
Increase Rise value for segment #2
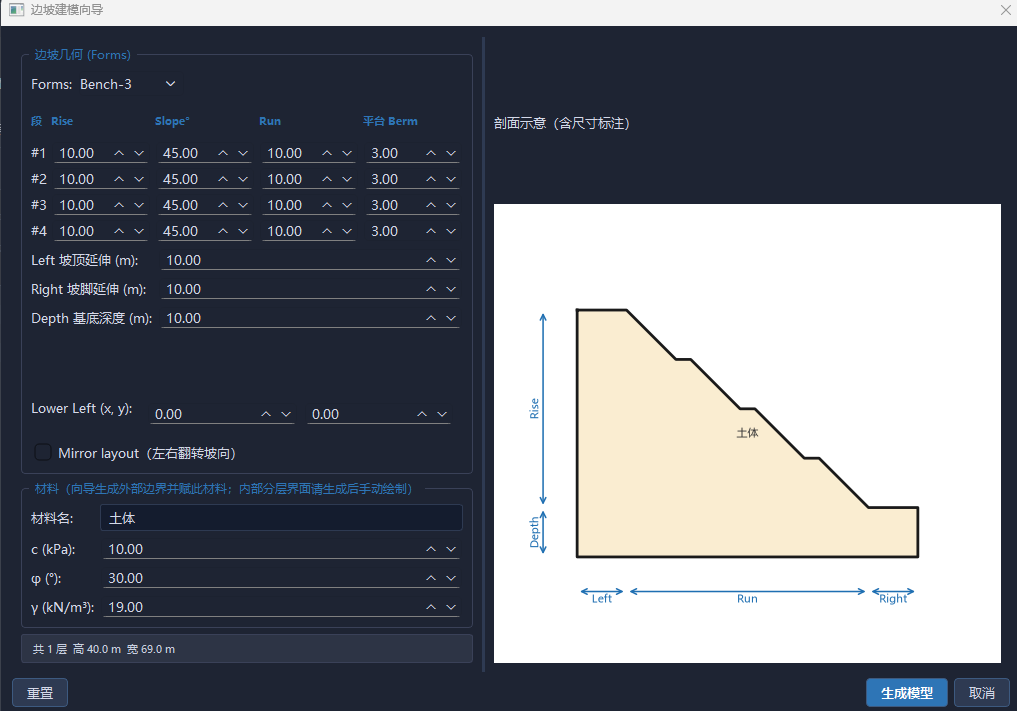(x=119, y=179)
